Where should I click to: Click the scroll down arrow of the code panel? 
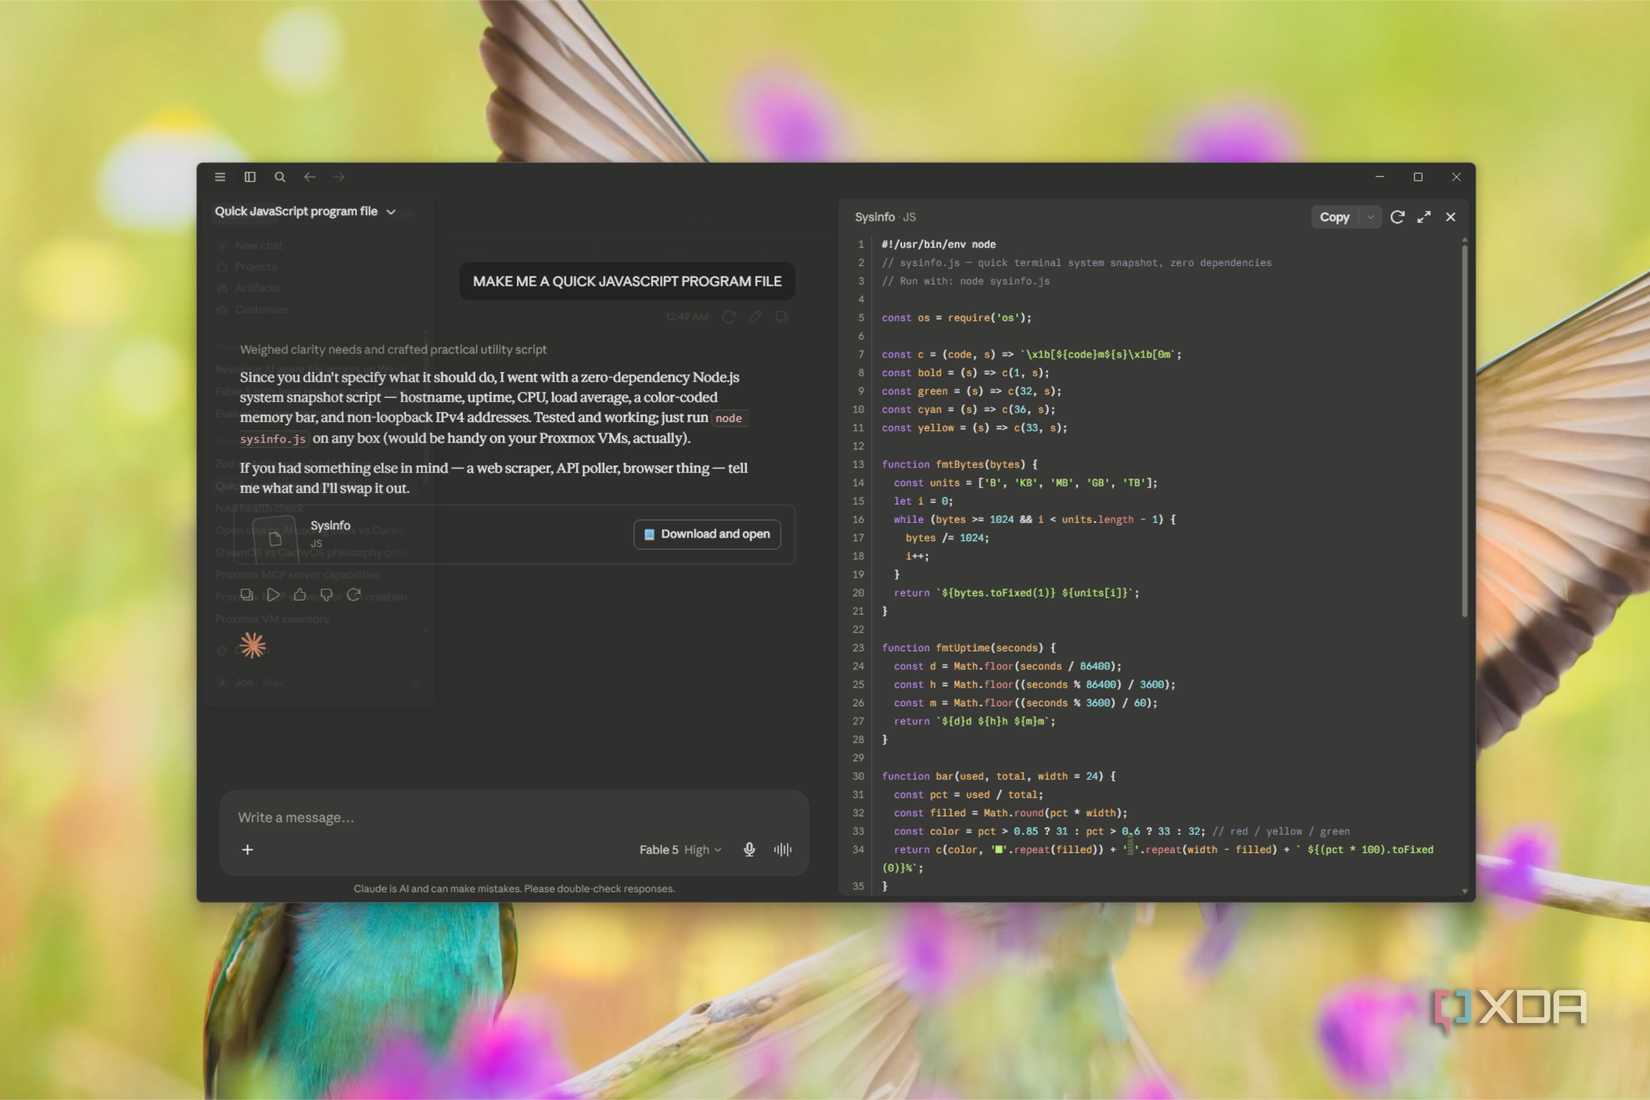1465,890
